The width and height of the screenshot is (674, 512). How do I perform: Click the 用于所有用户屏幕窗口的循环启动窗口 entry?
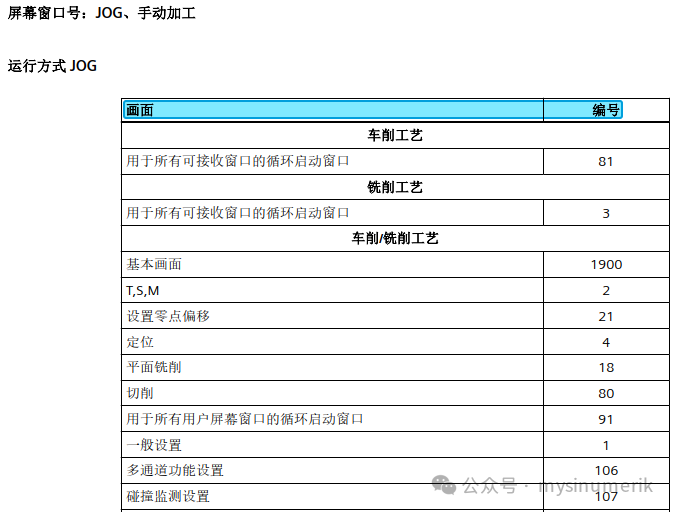244,419
